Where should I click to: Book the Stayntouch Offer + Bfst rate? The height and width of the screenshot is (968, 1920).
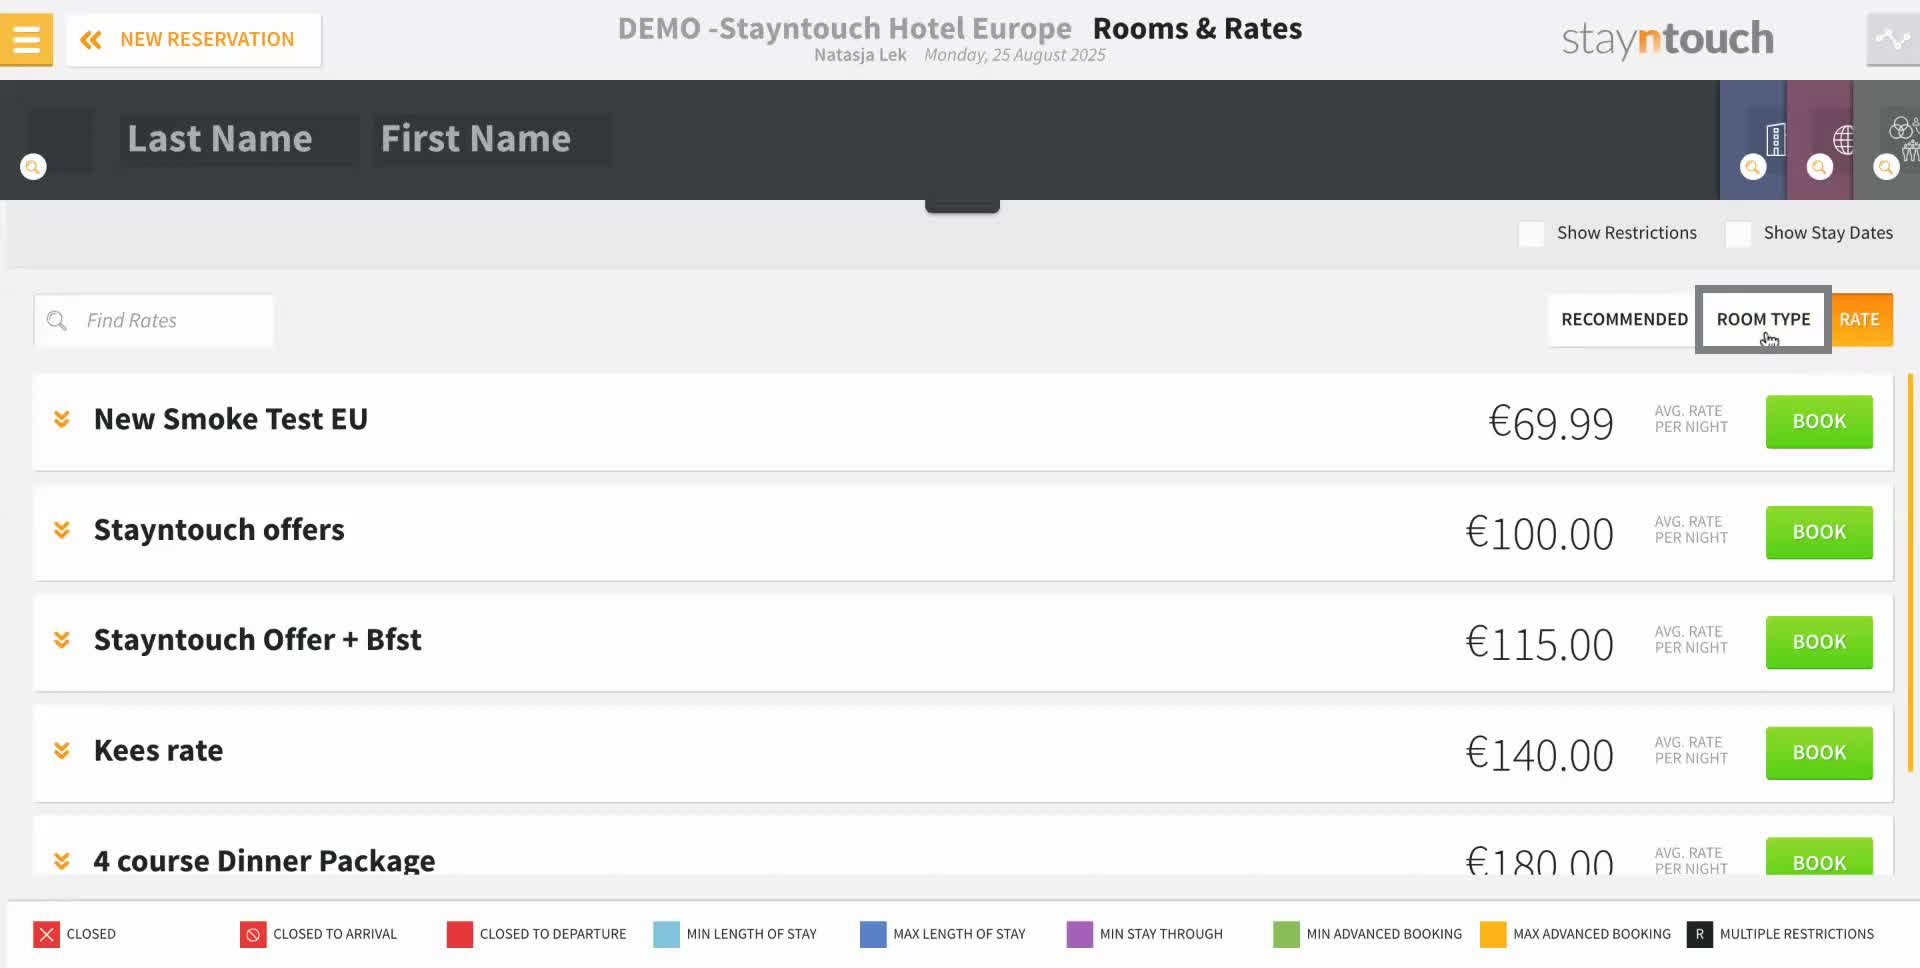tap(1819, 642)
